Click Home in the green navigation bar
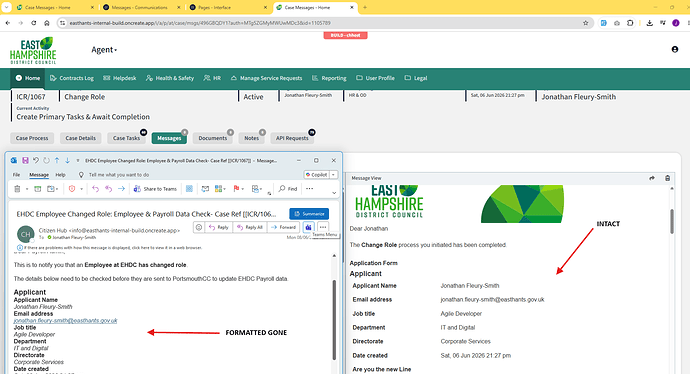The width and height of the screenshot is (690, 374). click(x=28, y=78)
